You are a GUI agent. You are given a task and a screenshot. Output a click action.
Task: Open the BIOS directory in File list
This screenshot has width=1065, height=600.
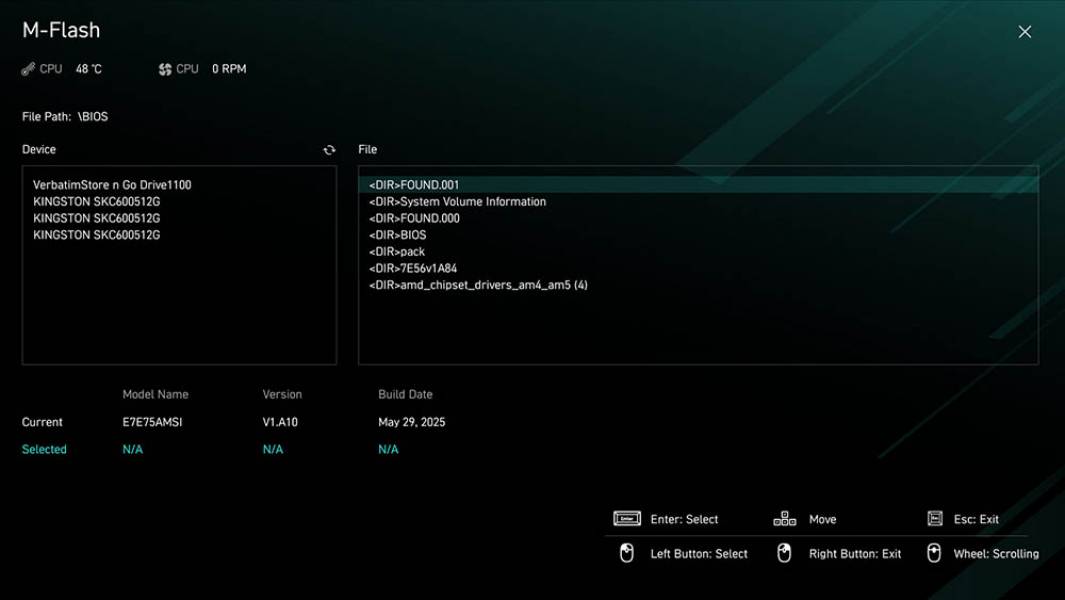click(397, 235)
